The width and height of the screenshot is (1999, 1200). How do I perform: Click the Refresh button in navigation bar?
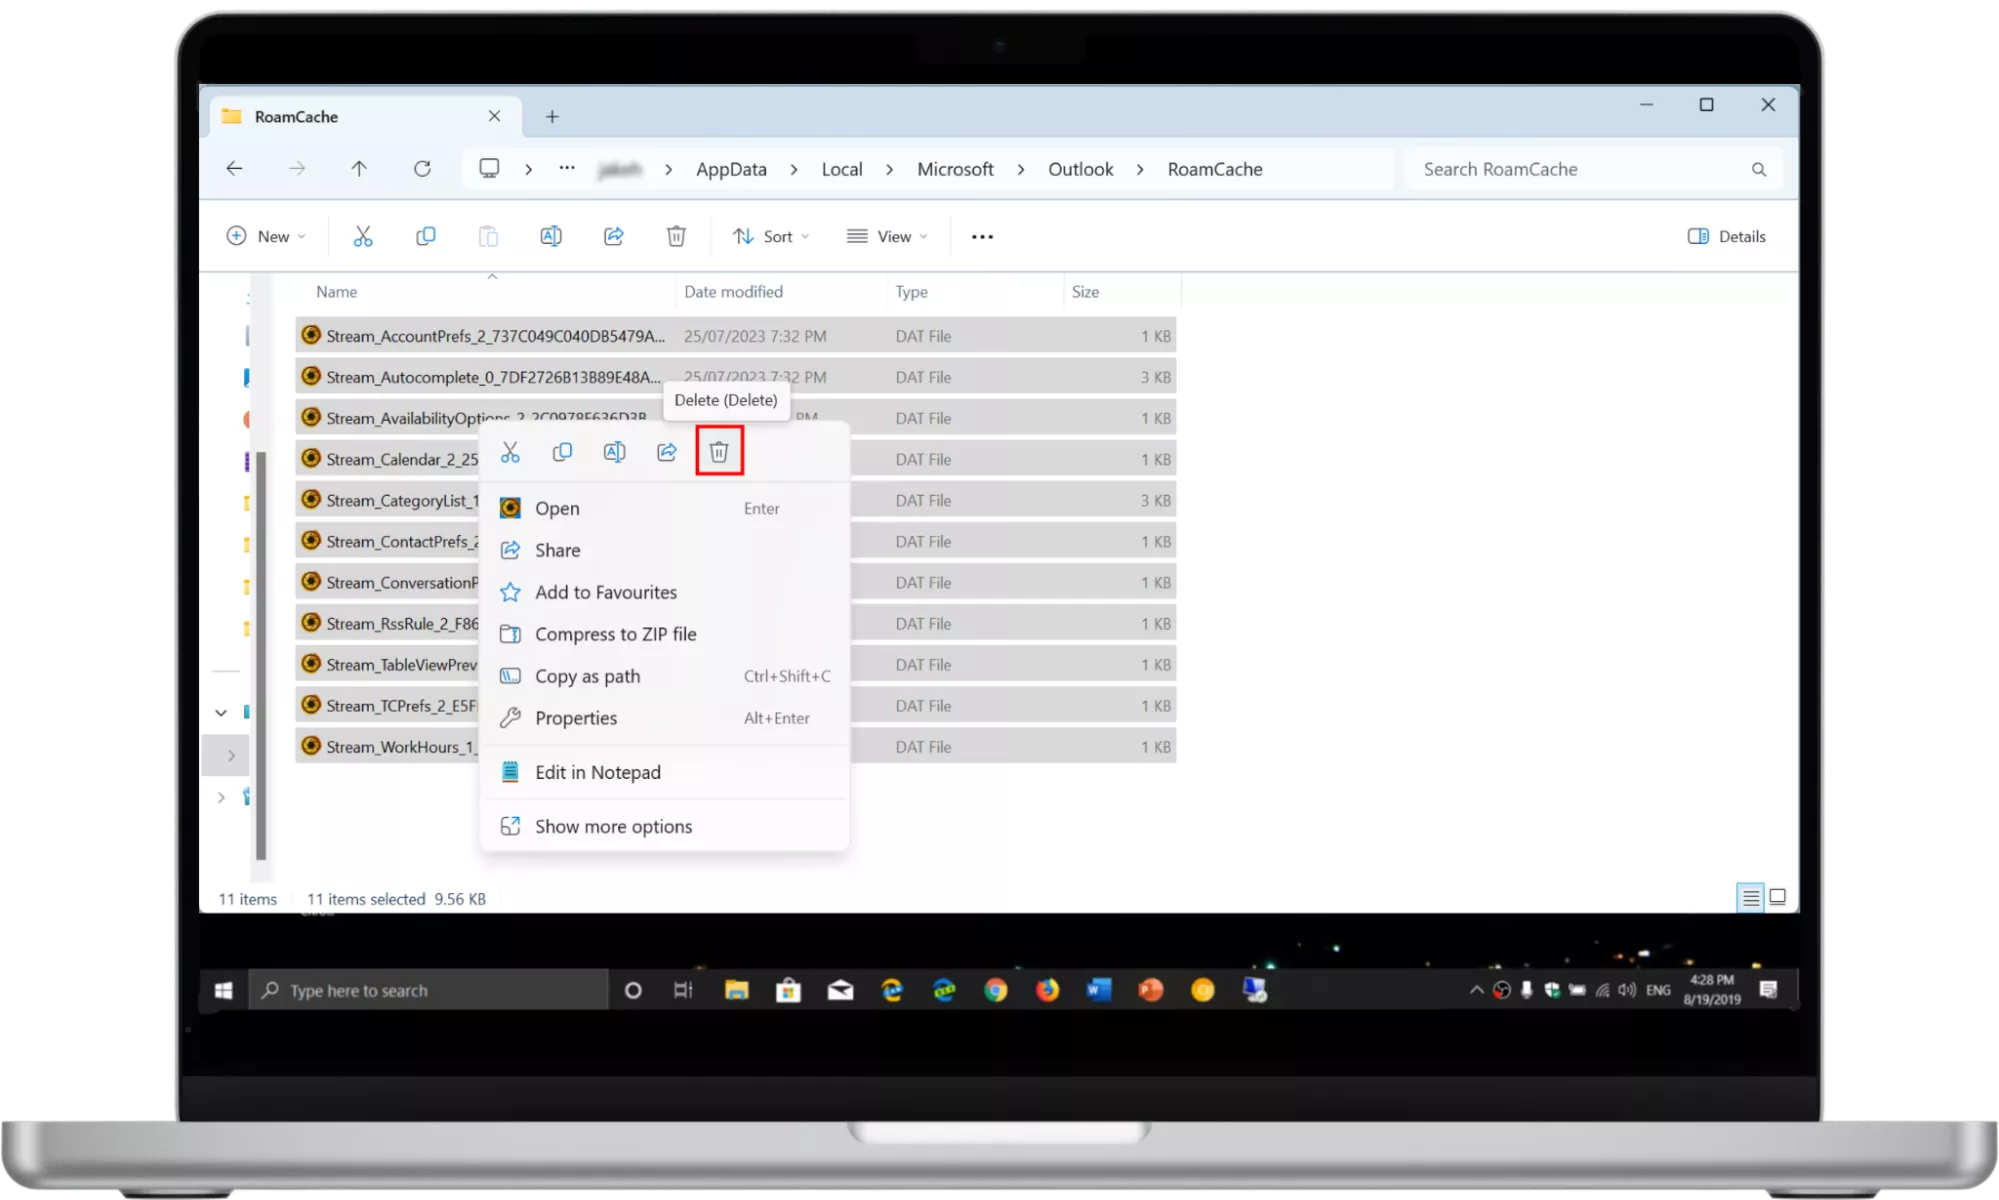coord(422,169)
